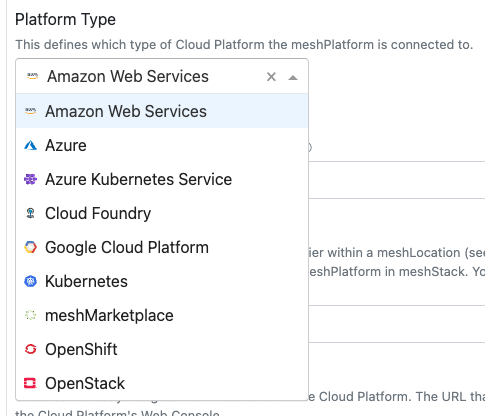
Task: Choose the Azure option
Action: pos(162,145)
